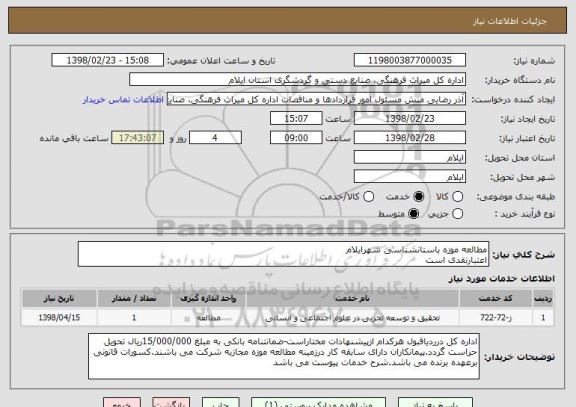This screenshot has height=407, width=576.
Task: Click the ساعت باقی مانده label
Action: click(74, 138)
